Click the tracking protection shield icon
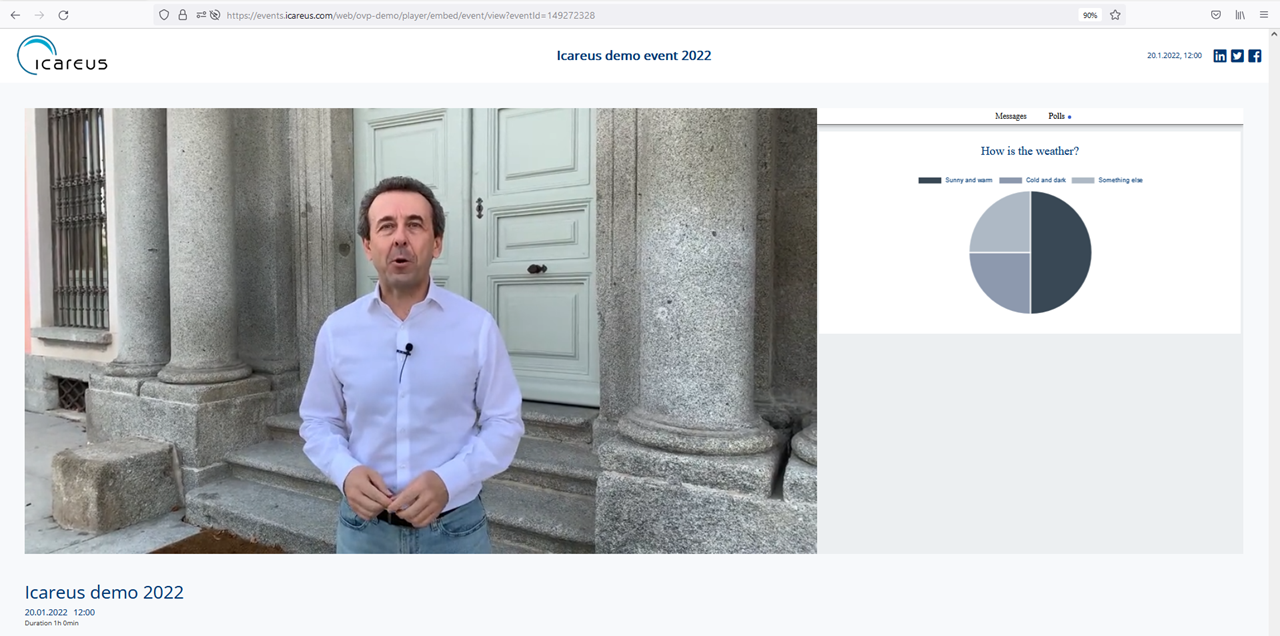 (x=165, y=15)
